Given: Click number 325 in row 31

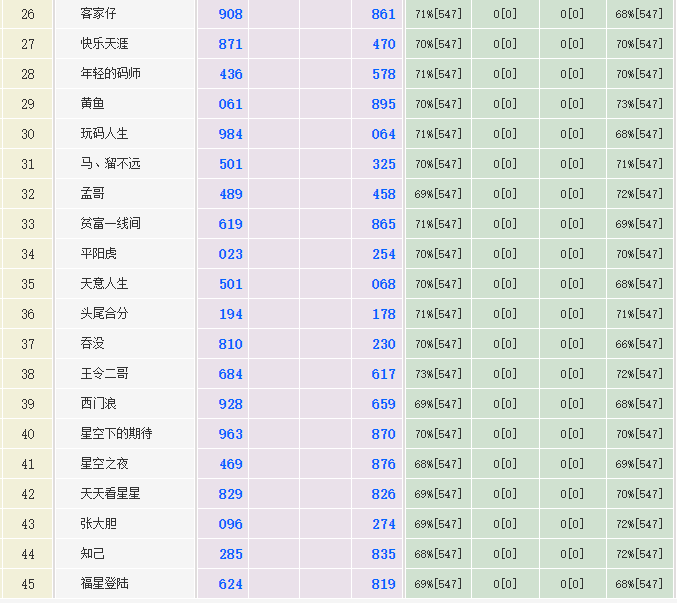Looking at the screenshot, I should click(383, 164).
